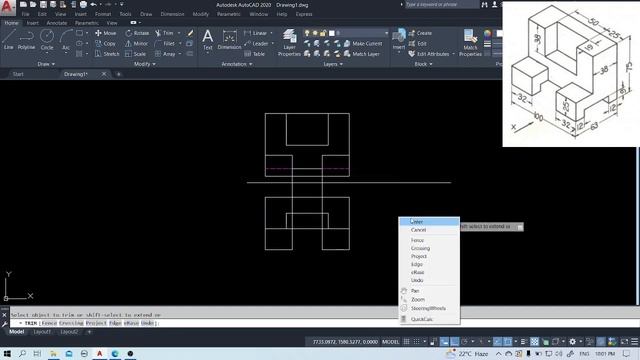
Task: Switch to the Layout1 tab
Action: [42, 332]
